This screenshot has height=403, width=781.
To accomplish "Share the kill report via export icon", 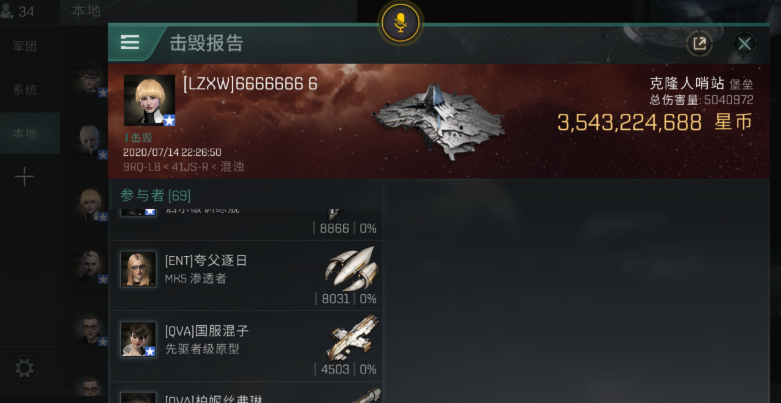I will click(699, 44).
